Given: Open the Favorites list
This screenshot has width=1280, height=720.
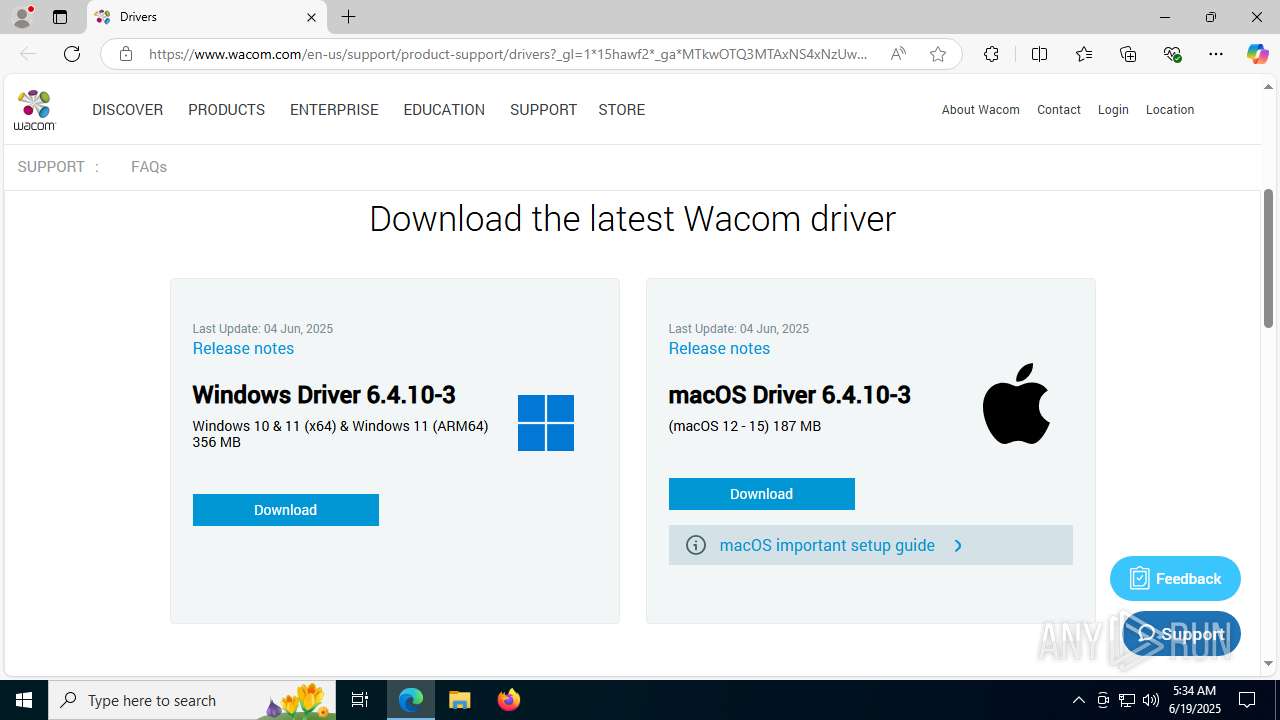Looking at the screenshot, I should pos(1084,54).
